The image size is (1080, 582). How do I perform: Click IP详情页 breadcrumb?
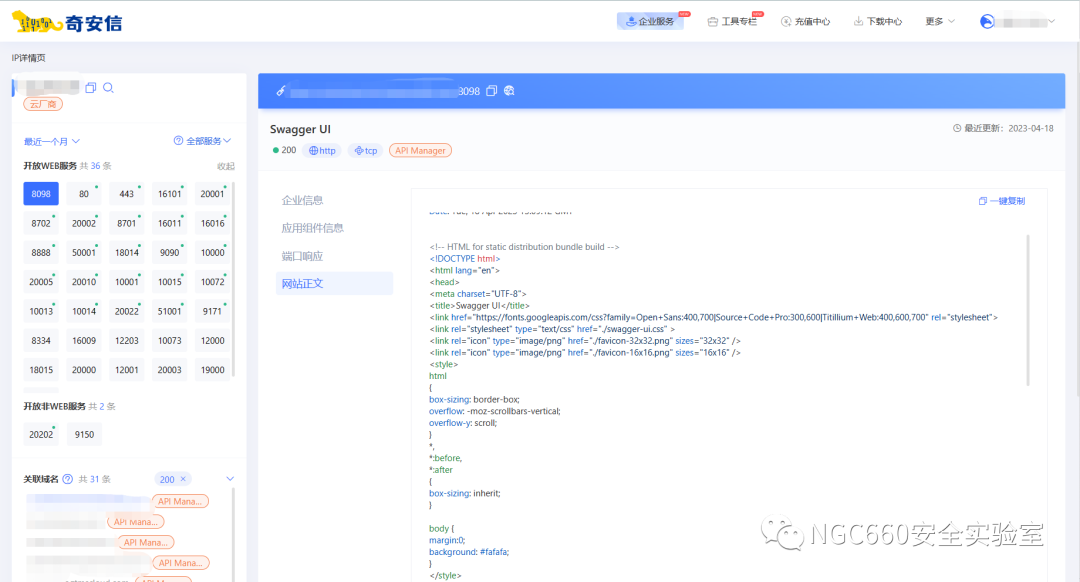[x=28, y=58]
